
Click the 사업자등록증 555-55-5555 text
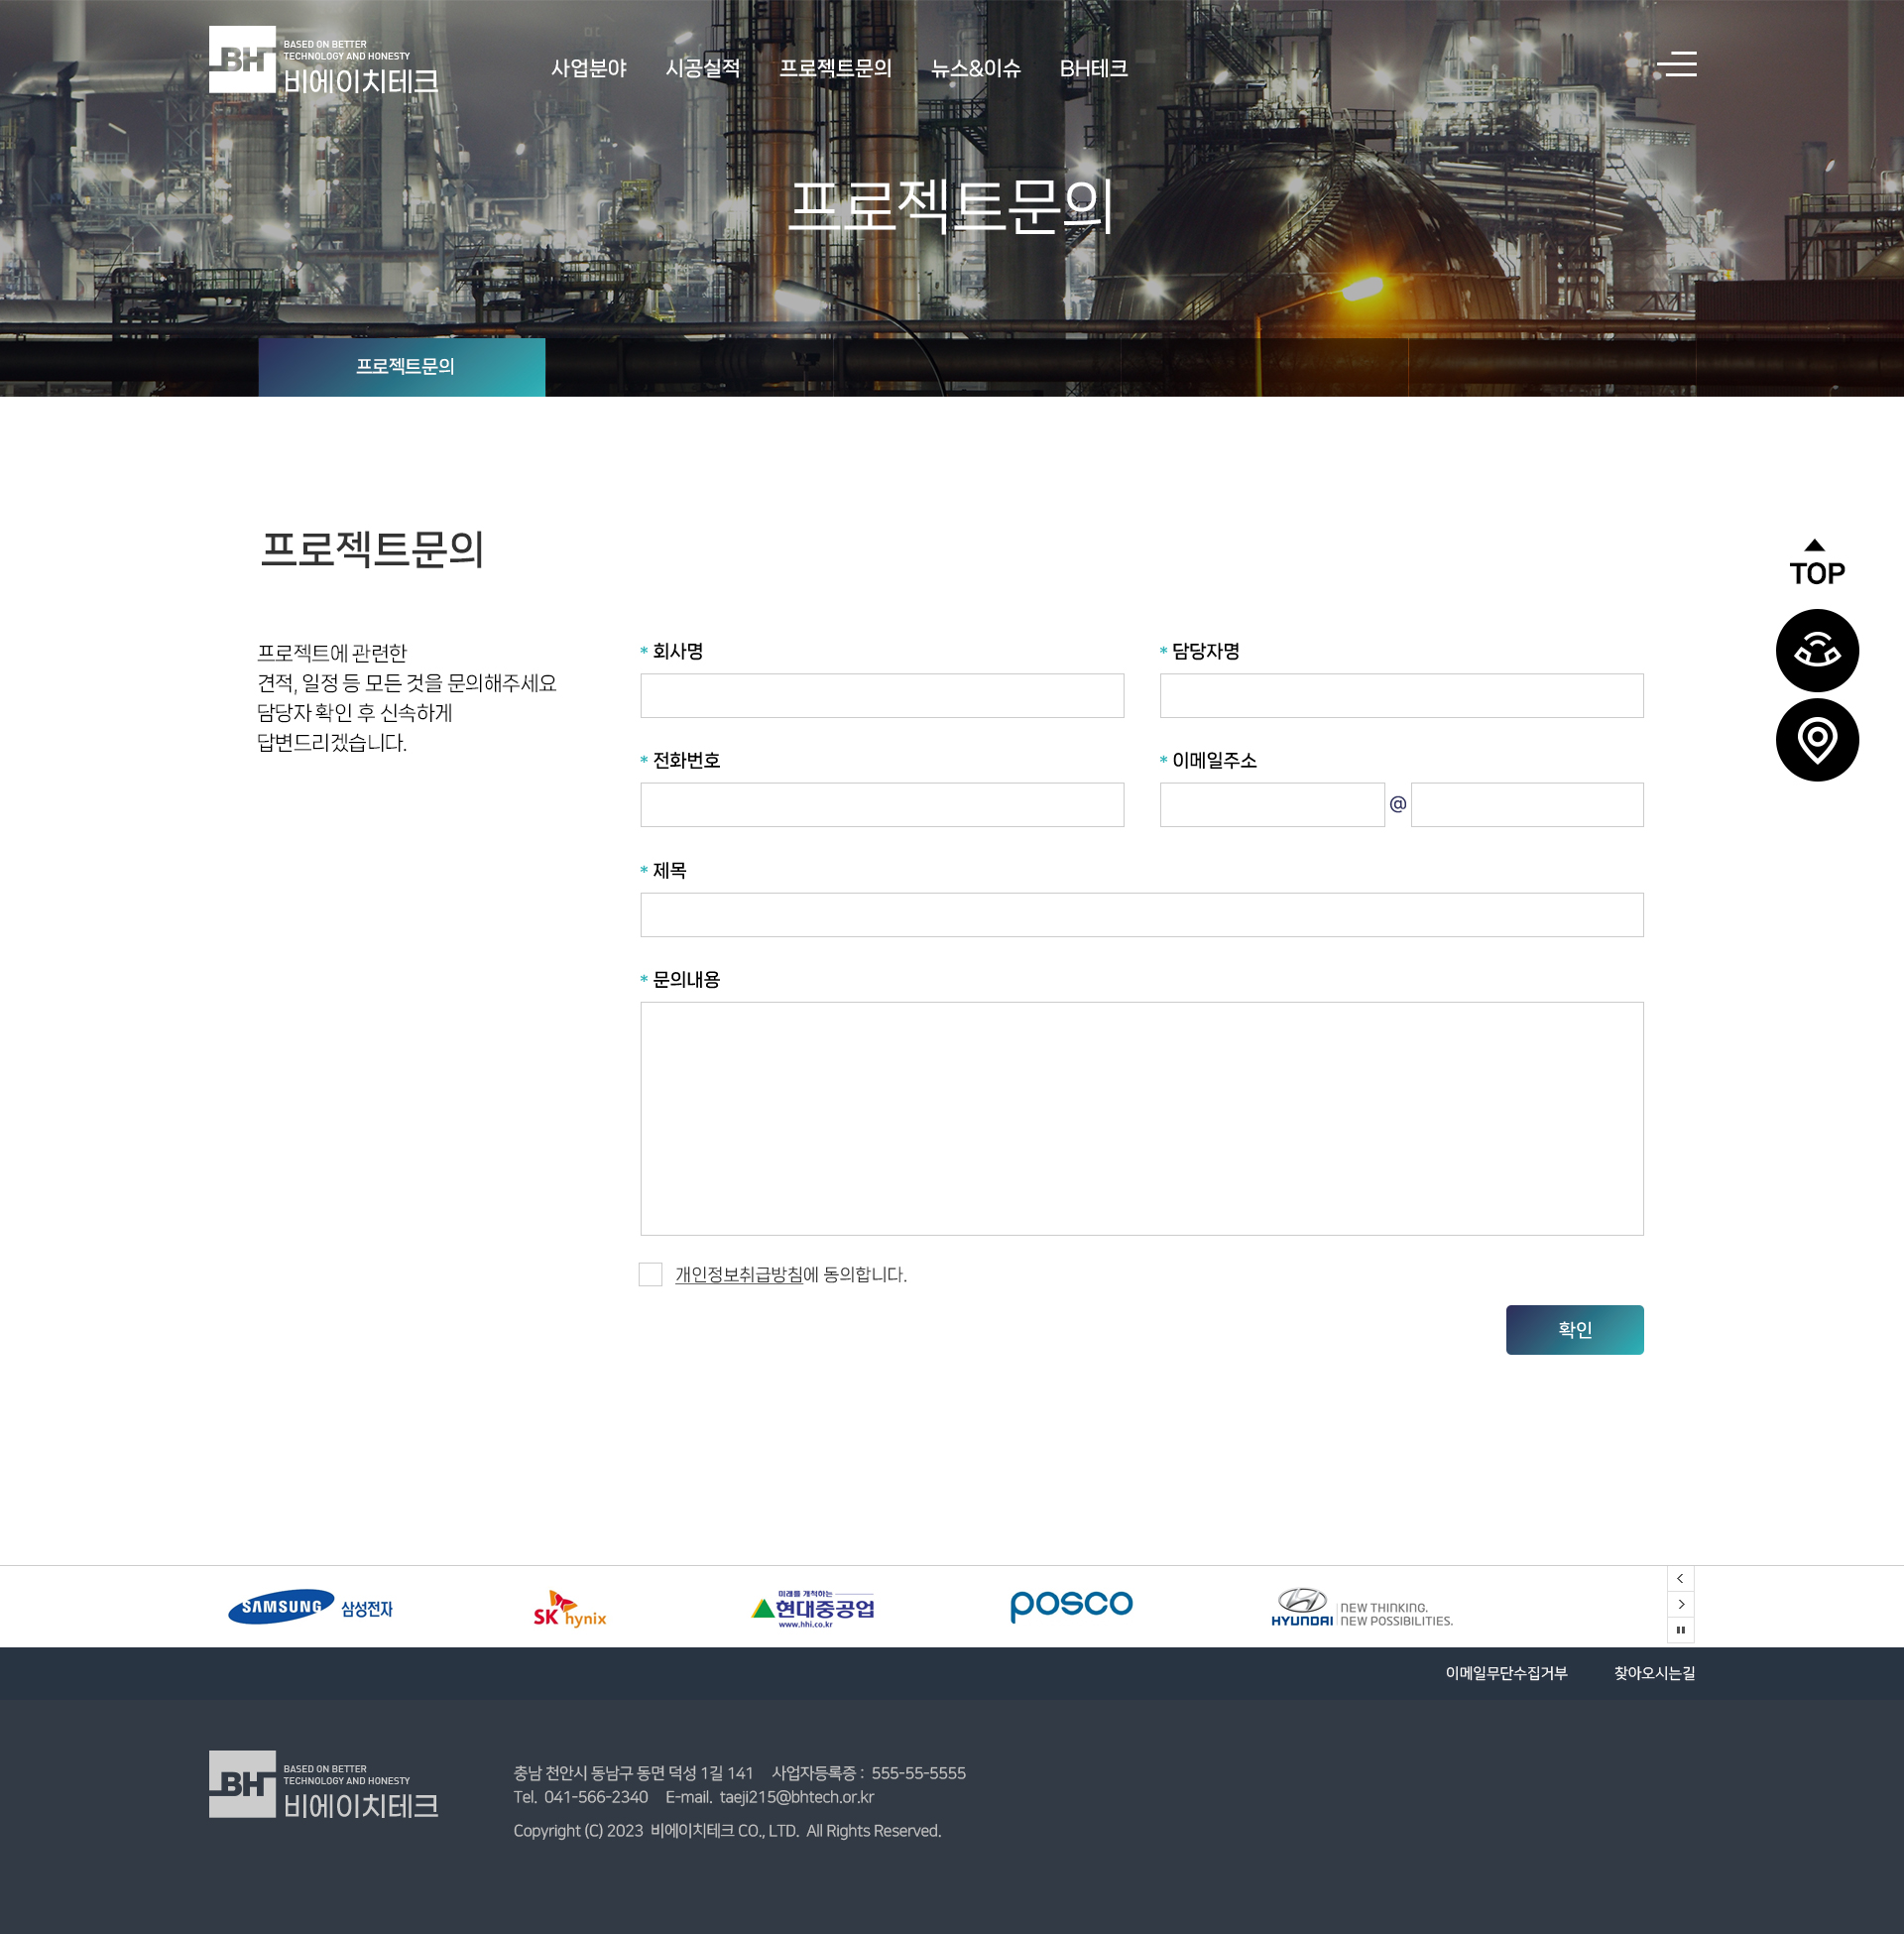coord(869,1773)
